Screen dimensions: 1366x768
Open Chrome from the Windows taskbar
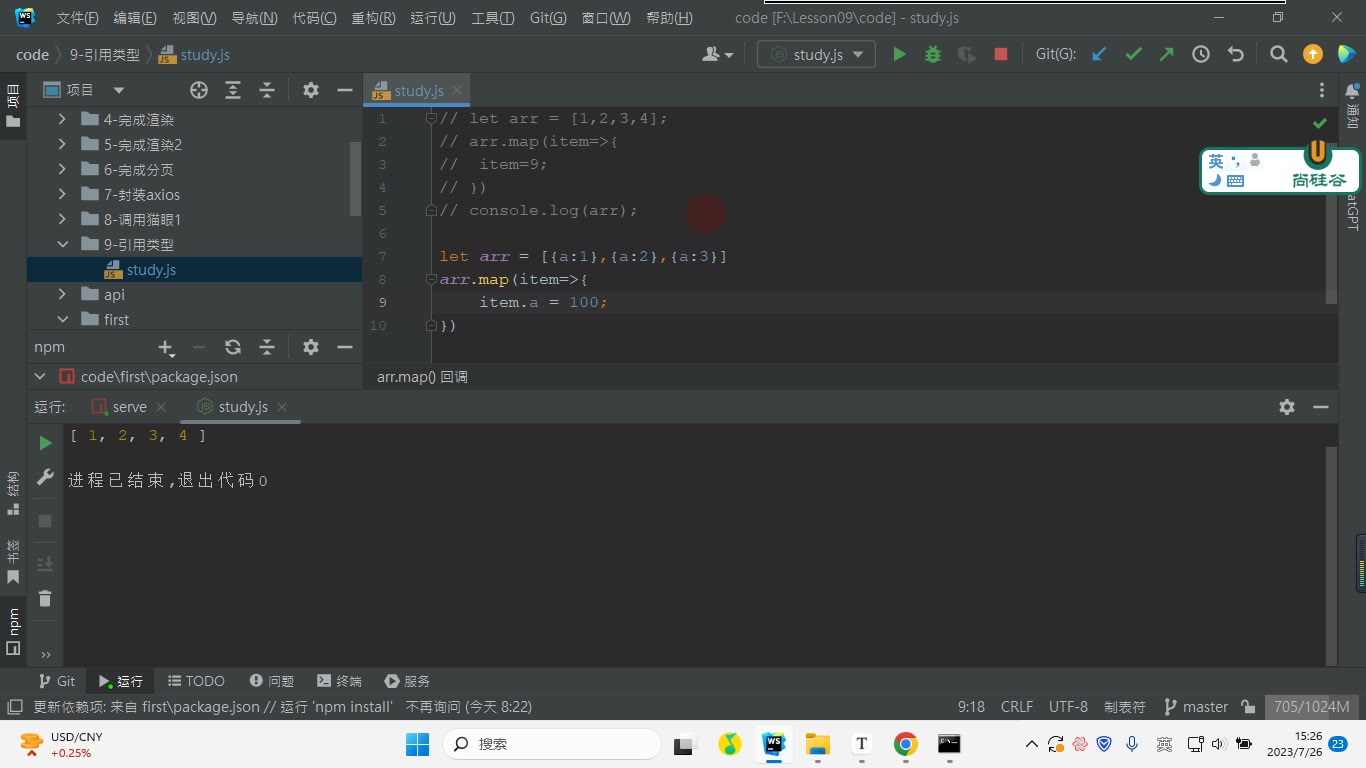[x=905, y=744]
